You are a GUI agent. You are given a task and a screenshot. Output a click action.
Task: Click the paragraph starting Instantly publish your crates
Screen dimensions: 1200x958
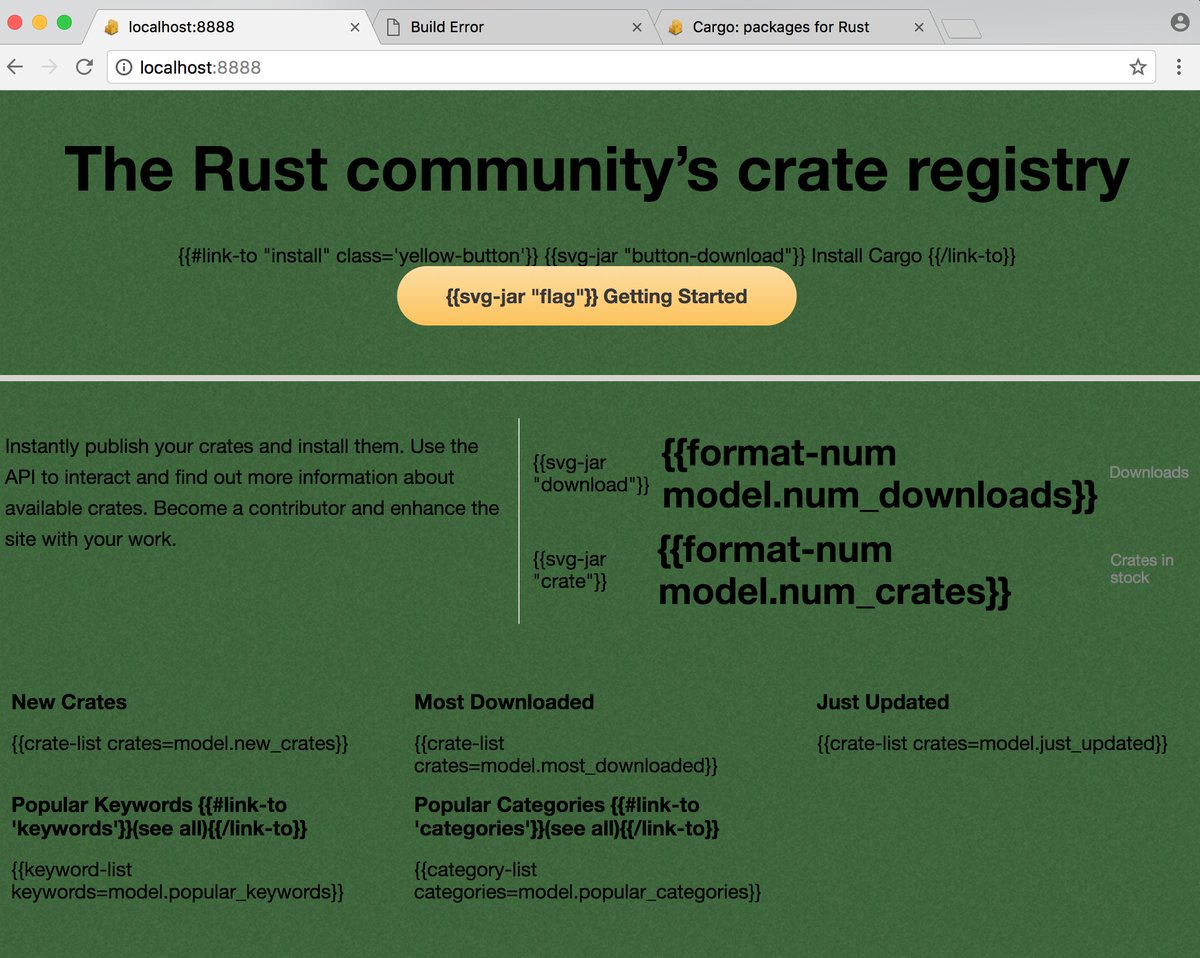(252, 493)
